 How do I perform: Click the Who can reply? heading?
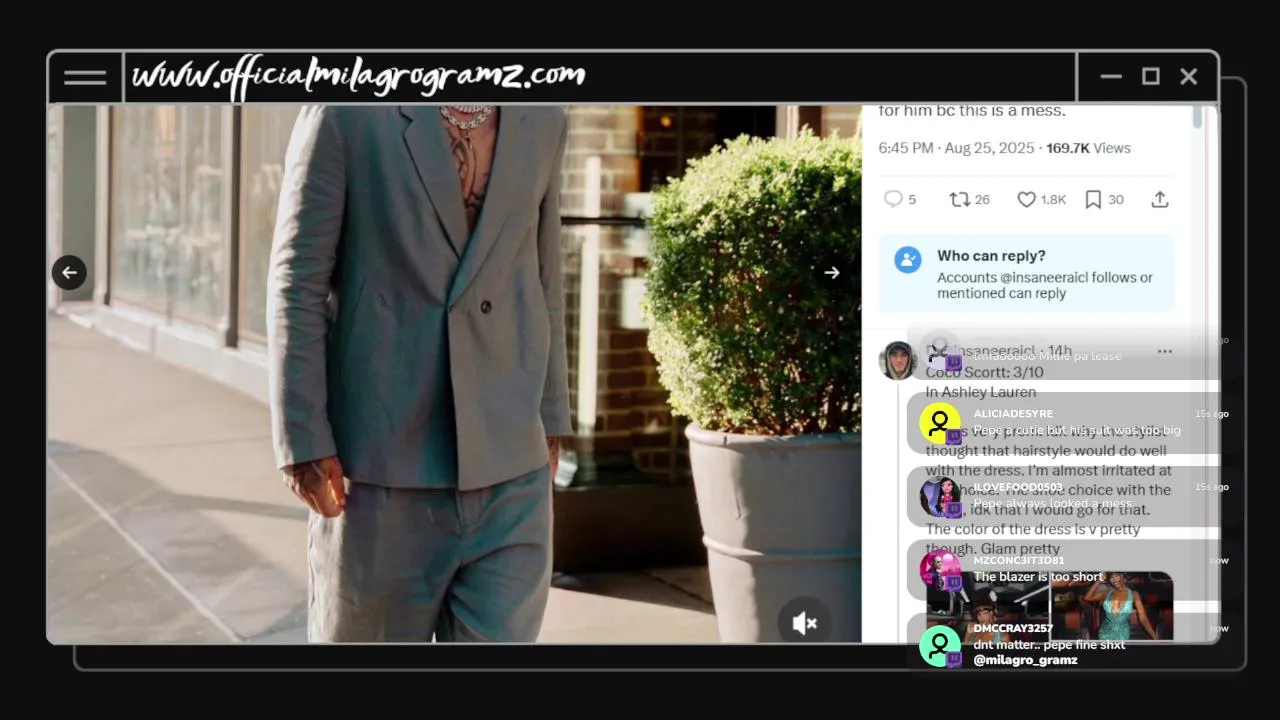pos(991,256)
